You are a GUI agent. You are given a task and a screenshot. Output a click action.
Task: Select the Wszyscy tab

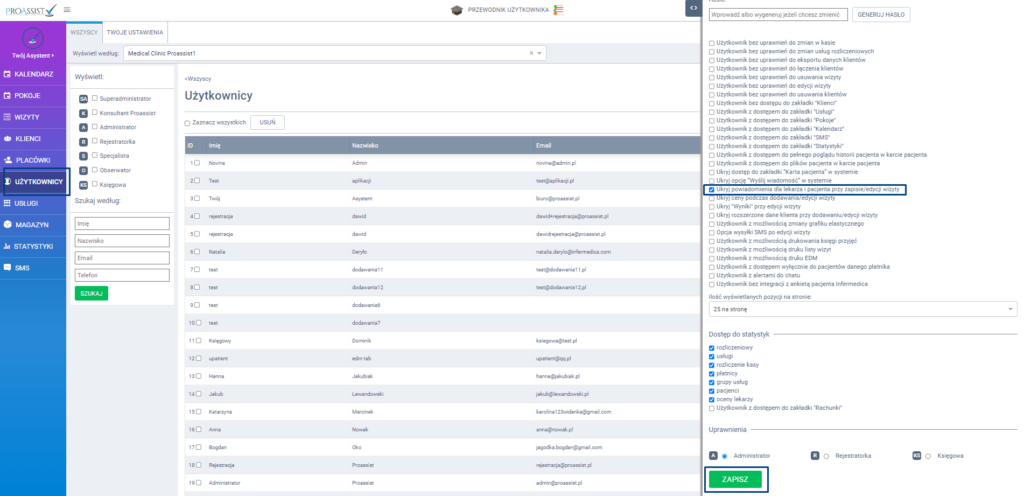coord(84,31)
